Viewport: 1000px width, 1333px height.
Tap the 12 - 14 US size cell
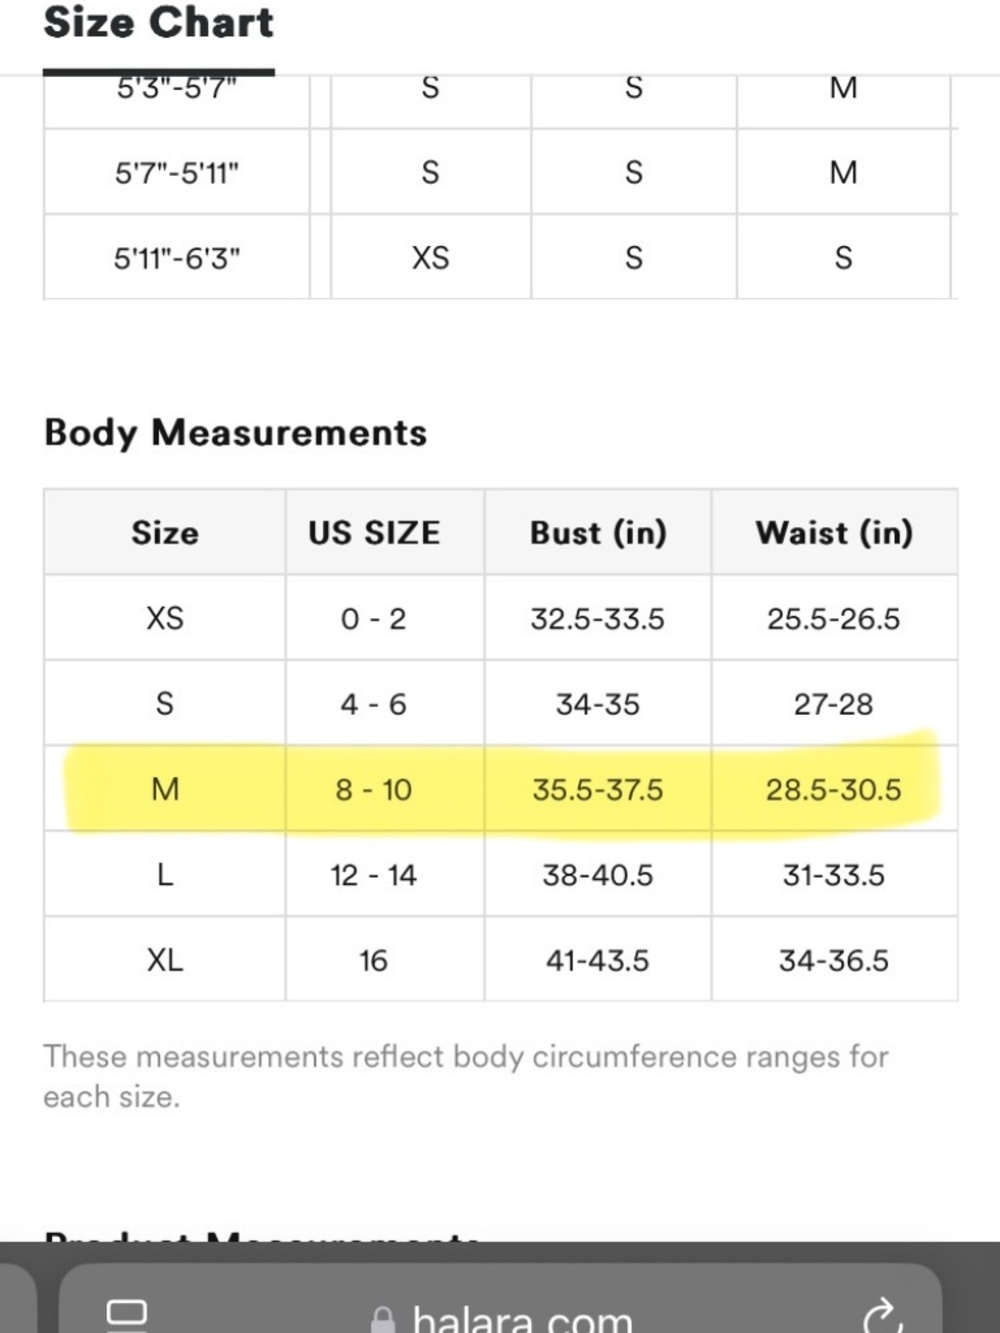(374, 875)
